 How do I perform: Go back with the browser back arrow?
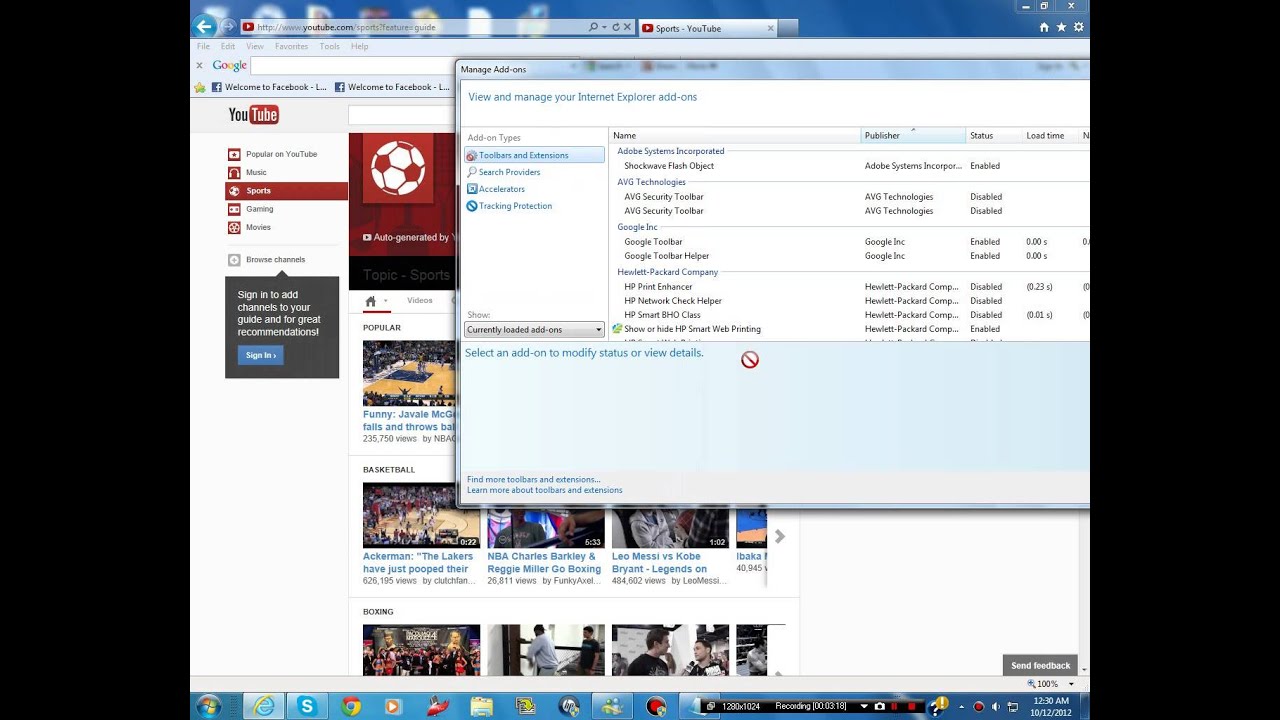(x=205, y=27)
